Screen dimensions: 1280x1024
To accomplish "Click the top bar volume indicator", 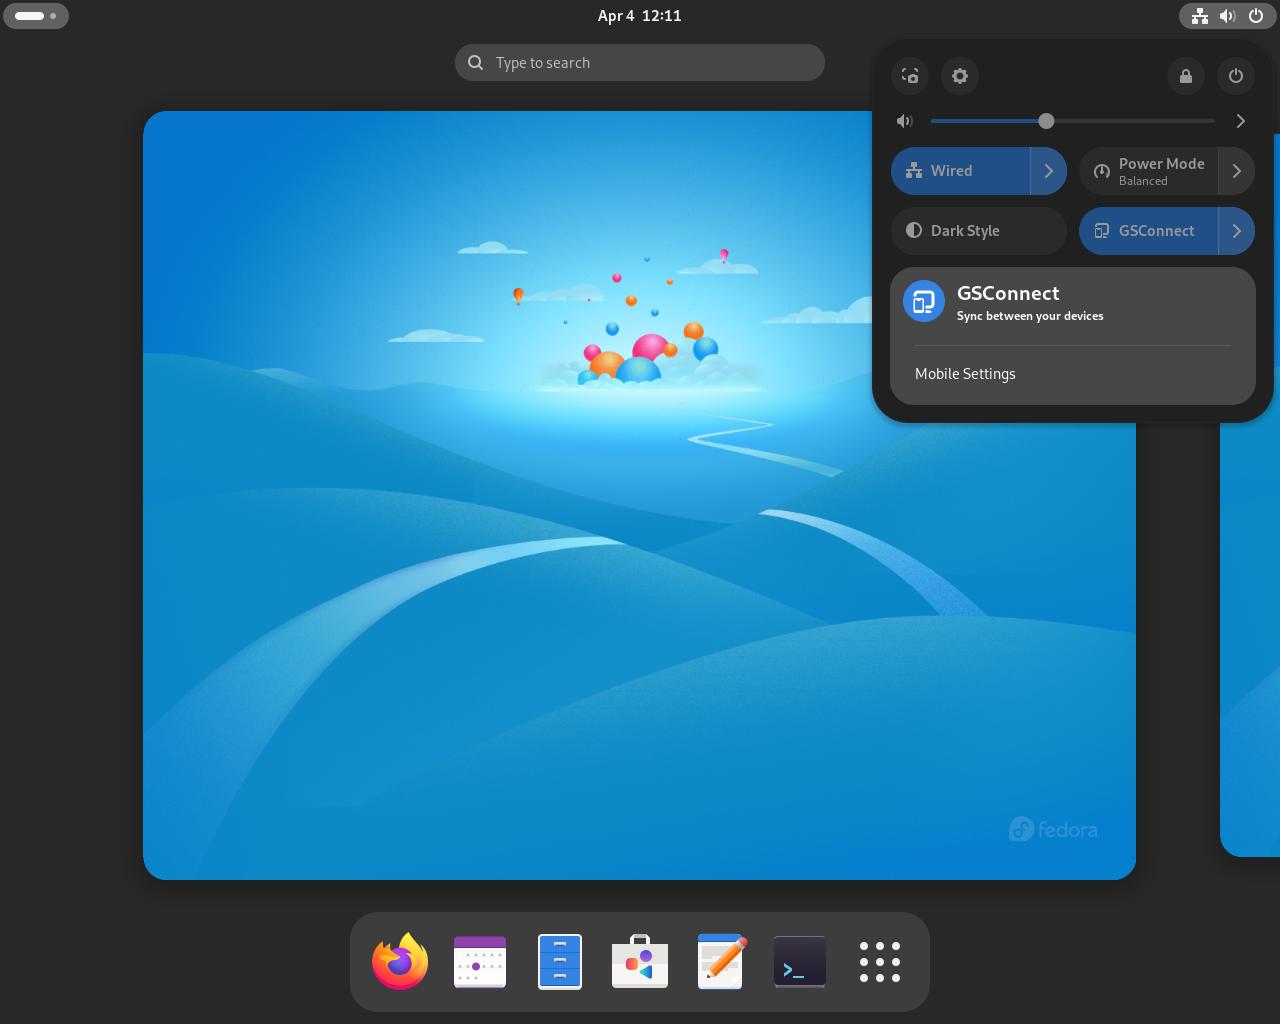I will click(1228, 16).
